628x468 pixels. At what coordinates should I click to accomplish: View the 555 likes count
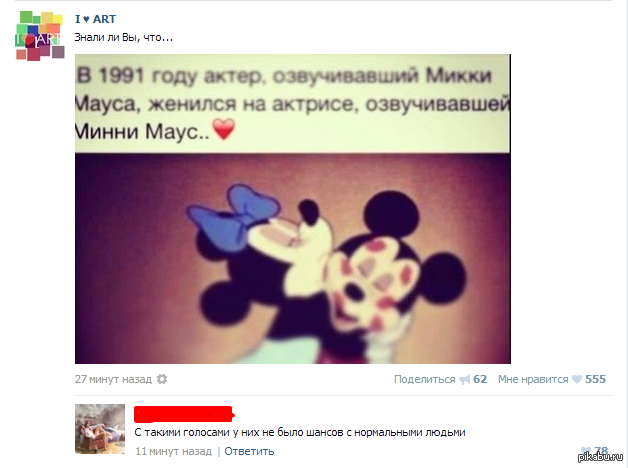tap(595, 379)
